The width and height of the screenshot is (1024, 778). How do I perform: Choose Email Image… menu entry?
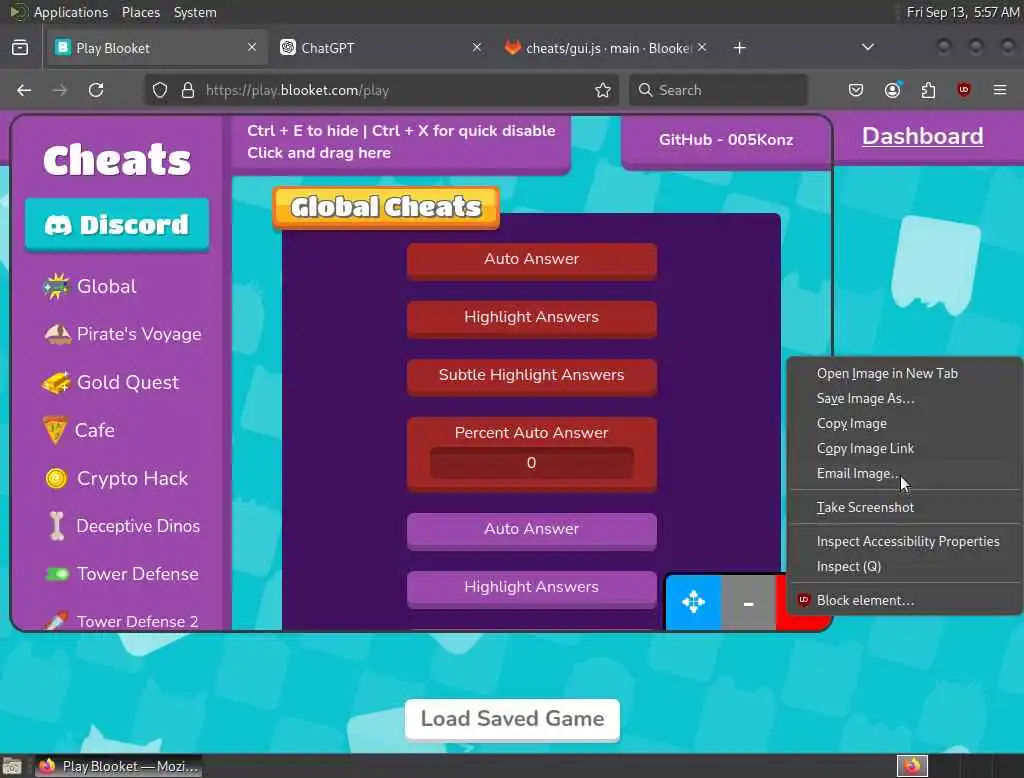pyautogui.click(x=904, y=474)
